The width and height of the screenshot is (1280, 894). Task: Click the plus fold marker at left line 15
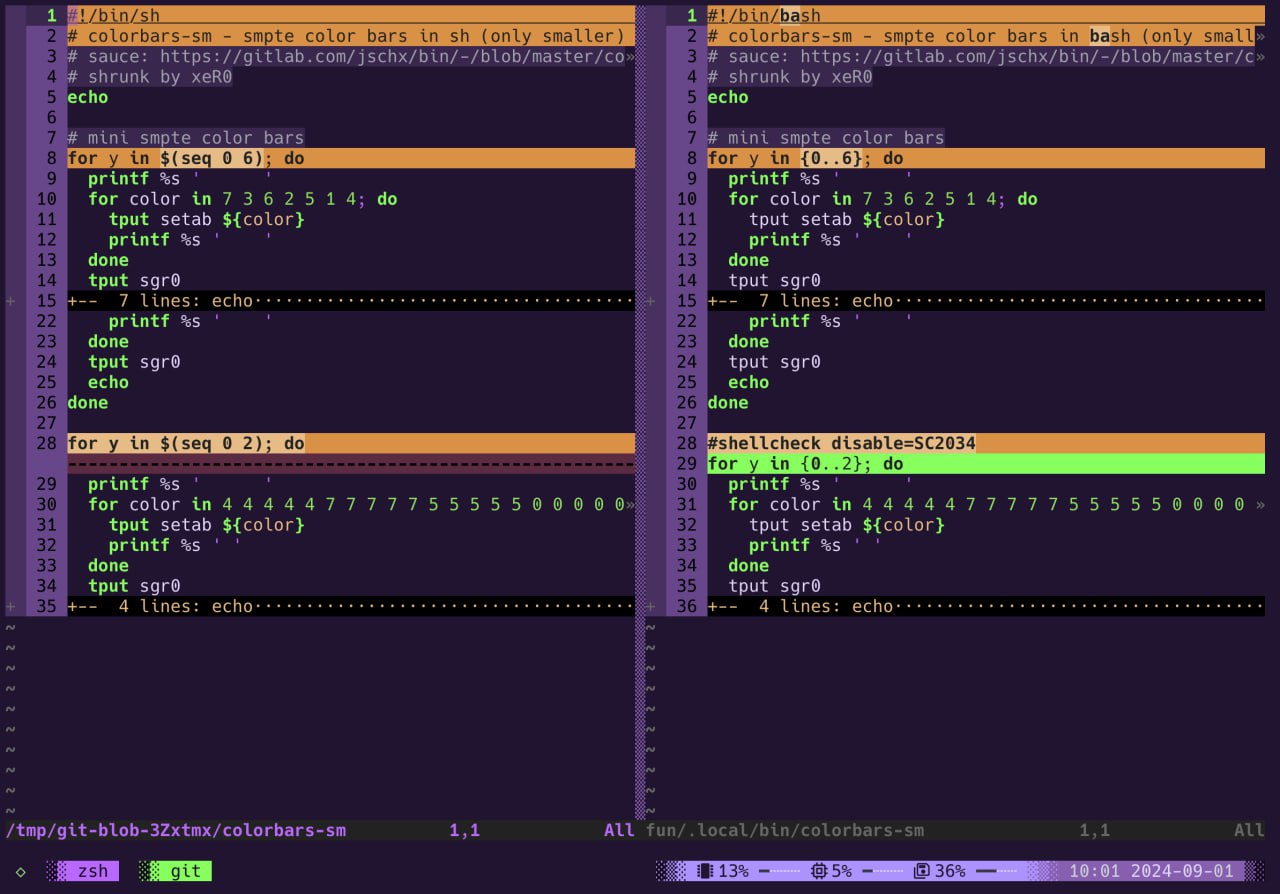(11, 301)
